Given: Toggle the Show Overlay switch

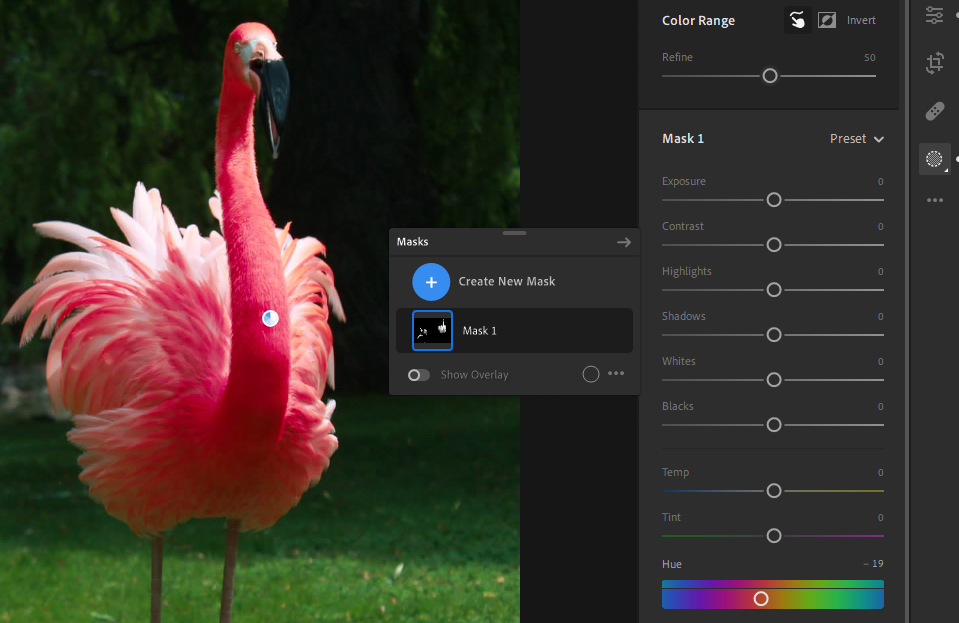Looking at the screenshot, I should coord(419,375).
